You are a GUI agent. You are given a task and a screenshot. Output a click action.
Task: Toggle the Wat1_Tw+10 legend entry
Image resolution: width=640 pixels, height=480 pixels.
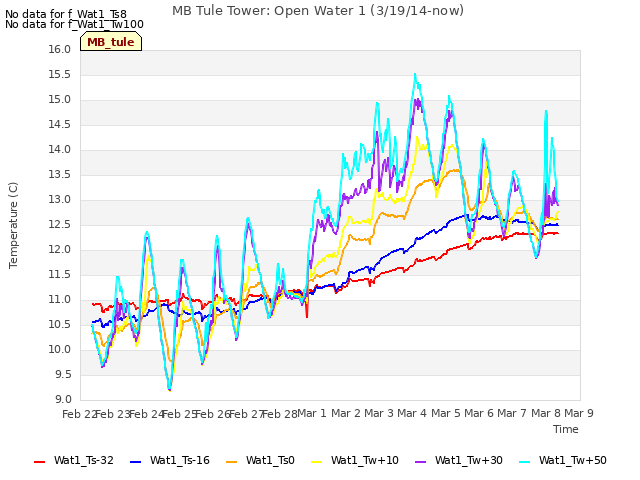tap(354, 461)
